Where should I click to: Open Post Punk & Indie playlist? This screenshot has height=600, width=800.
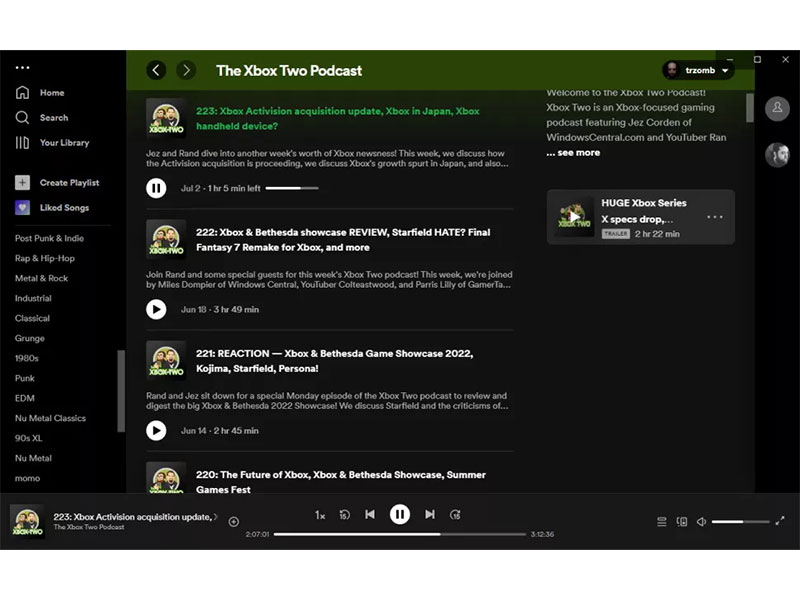pos(49,238)
